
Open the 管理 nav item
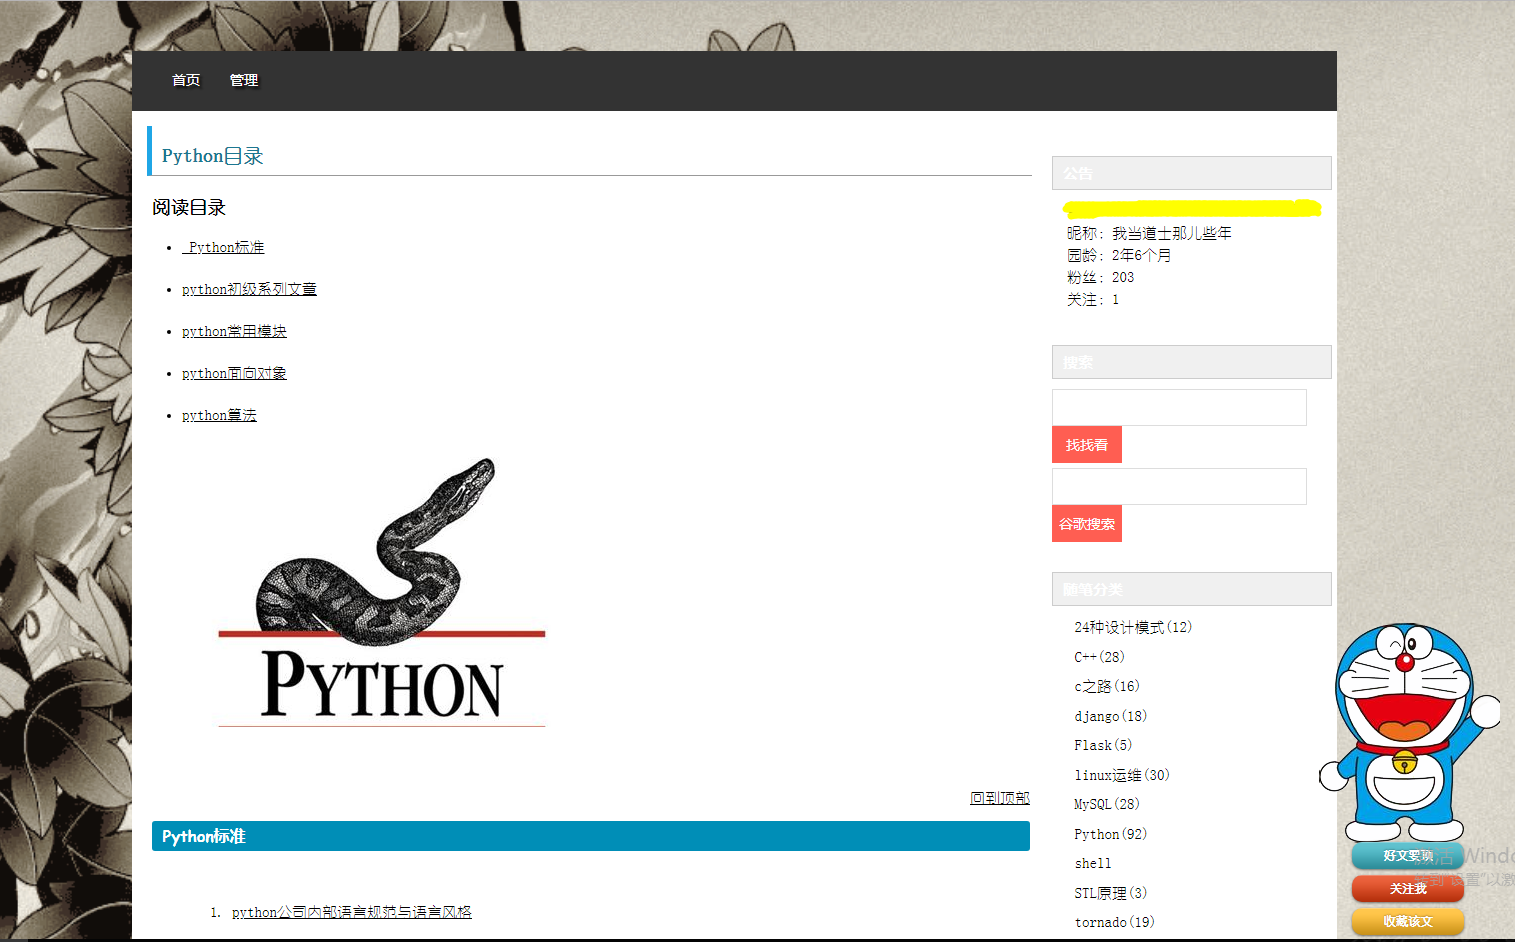(243, 80)
